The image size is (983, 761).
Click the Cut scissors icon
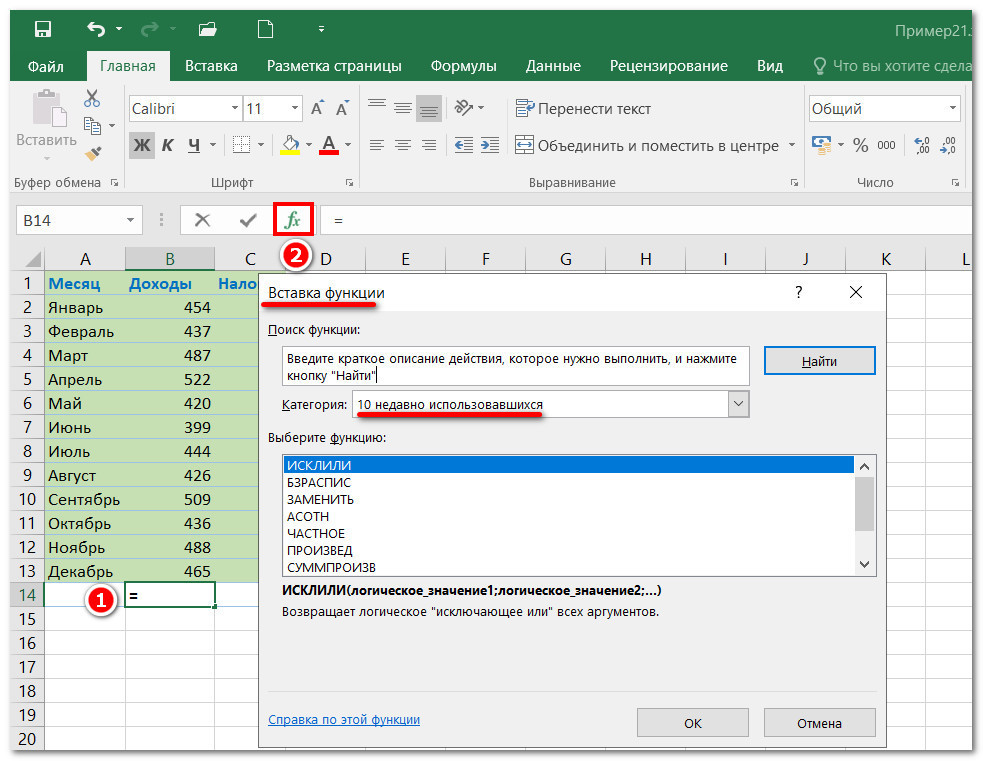92,99
